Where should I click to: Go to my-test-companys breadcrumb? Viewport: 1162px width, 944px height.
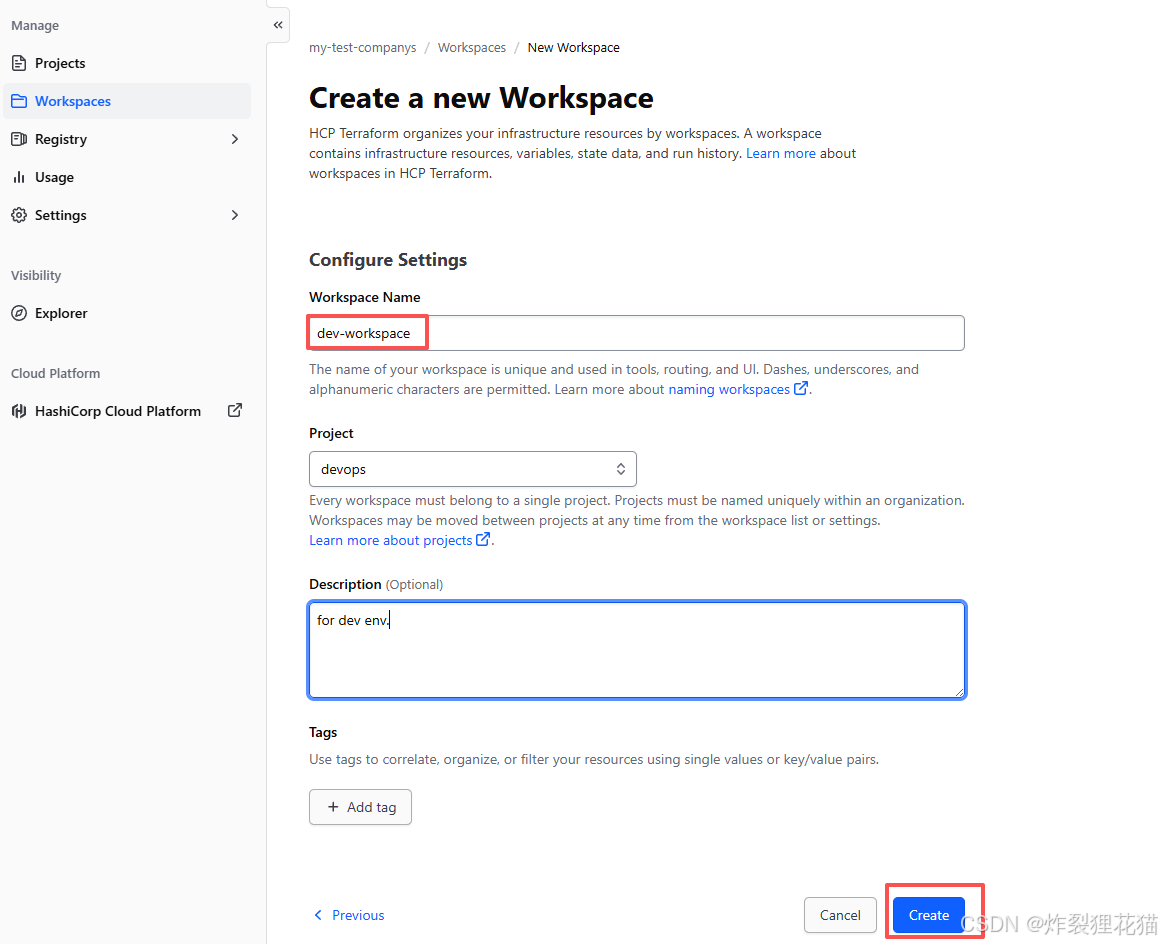pyautogui.click(x=362, y=47)
